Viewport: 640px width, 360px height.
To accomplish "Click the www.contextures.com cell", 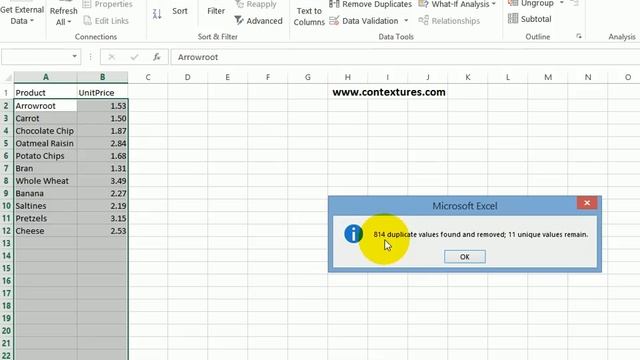I will click(x=389, y=92).
